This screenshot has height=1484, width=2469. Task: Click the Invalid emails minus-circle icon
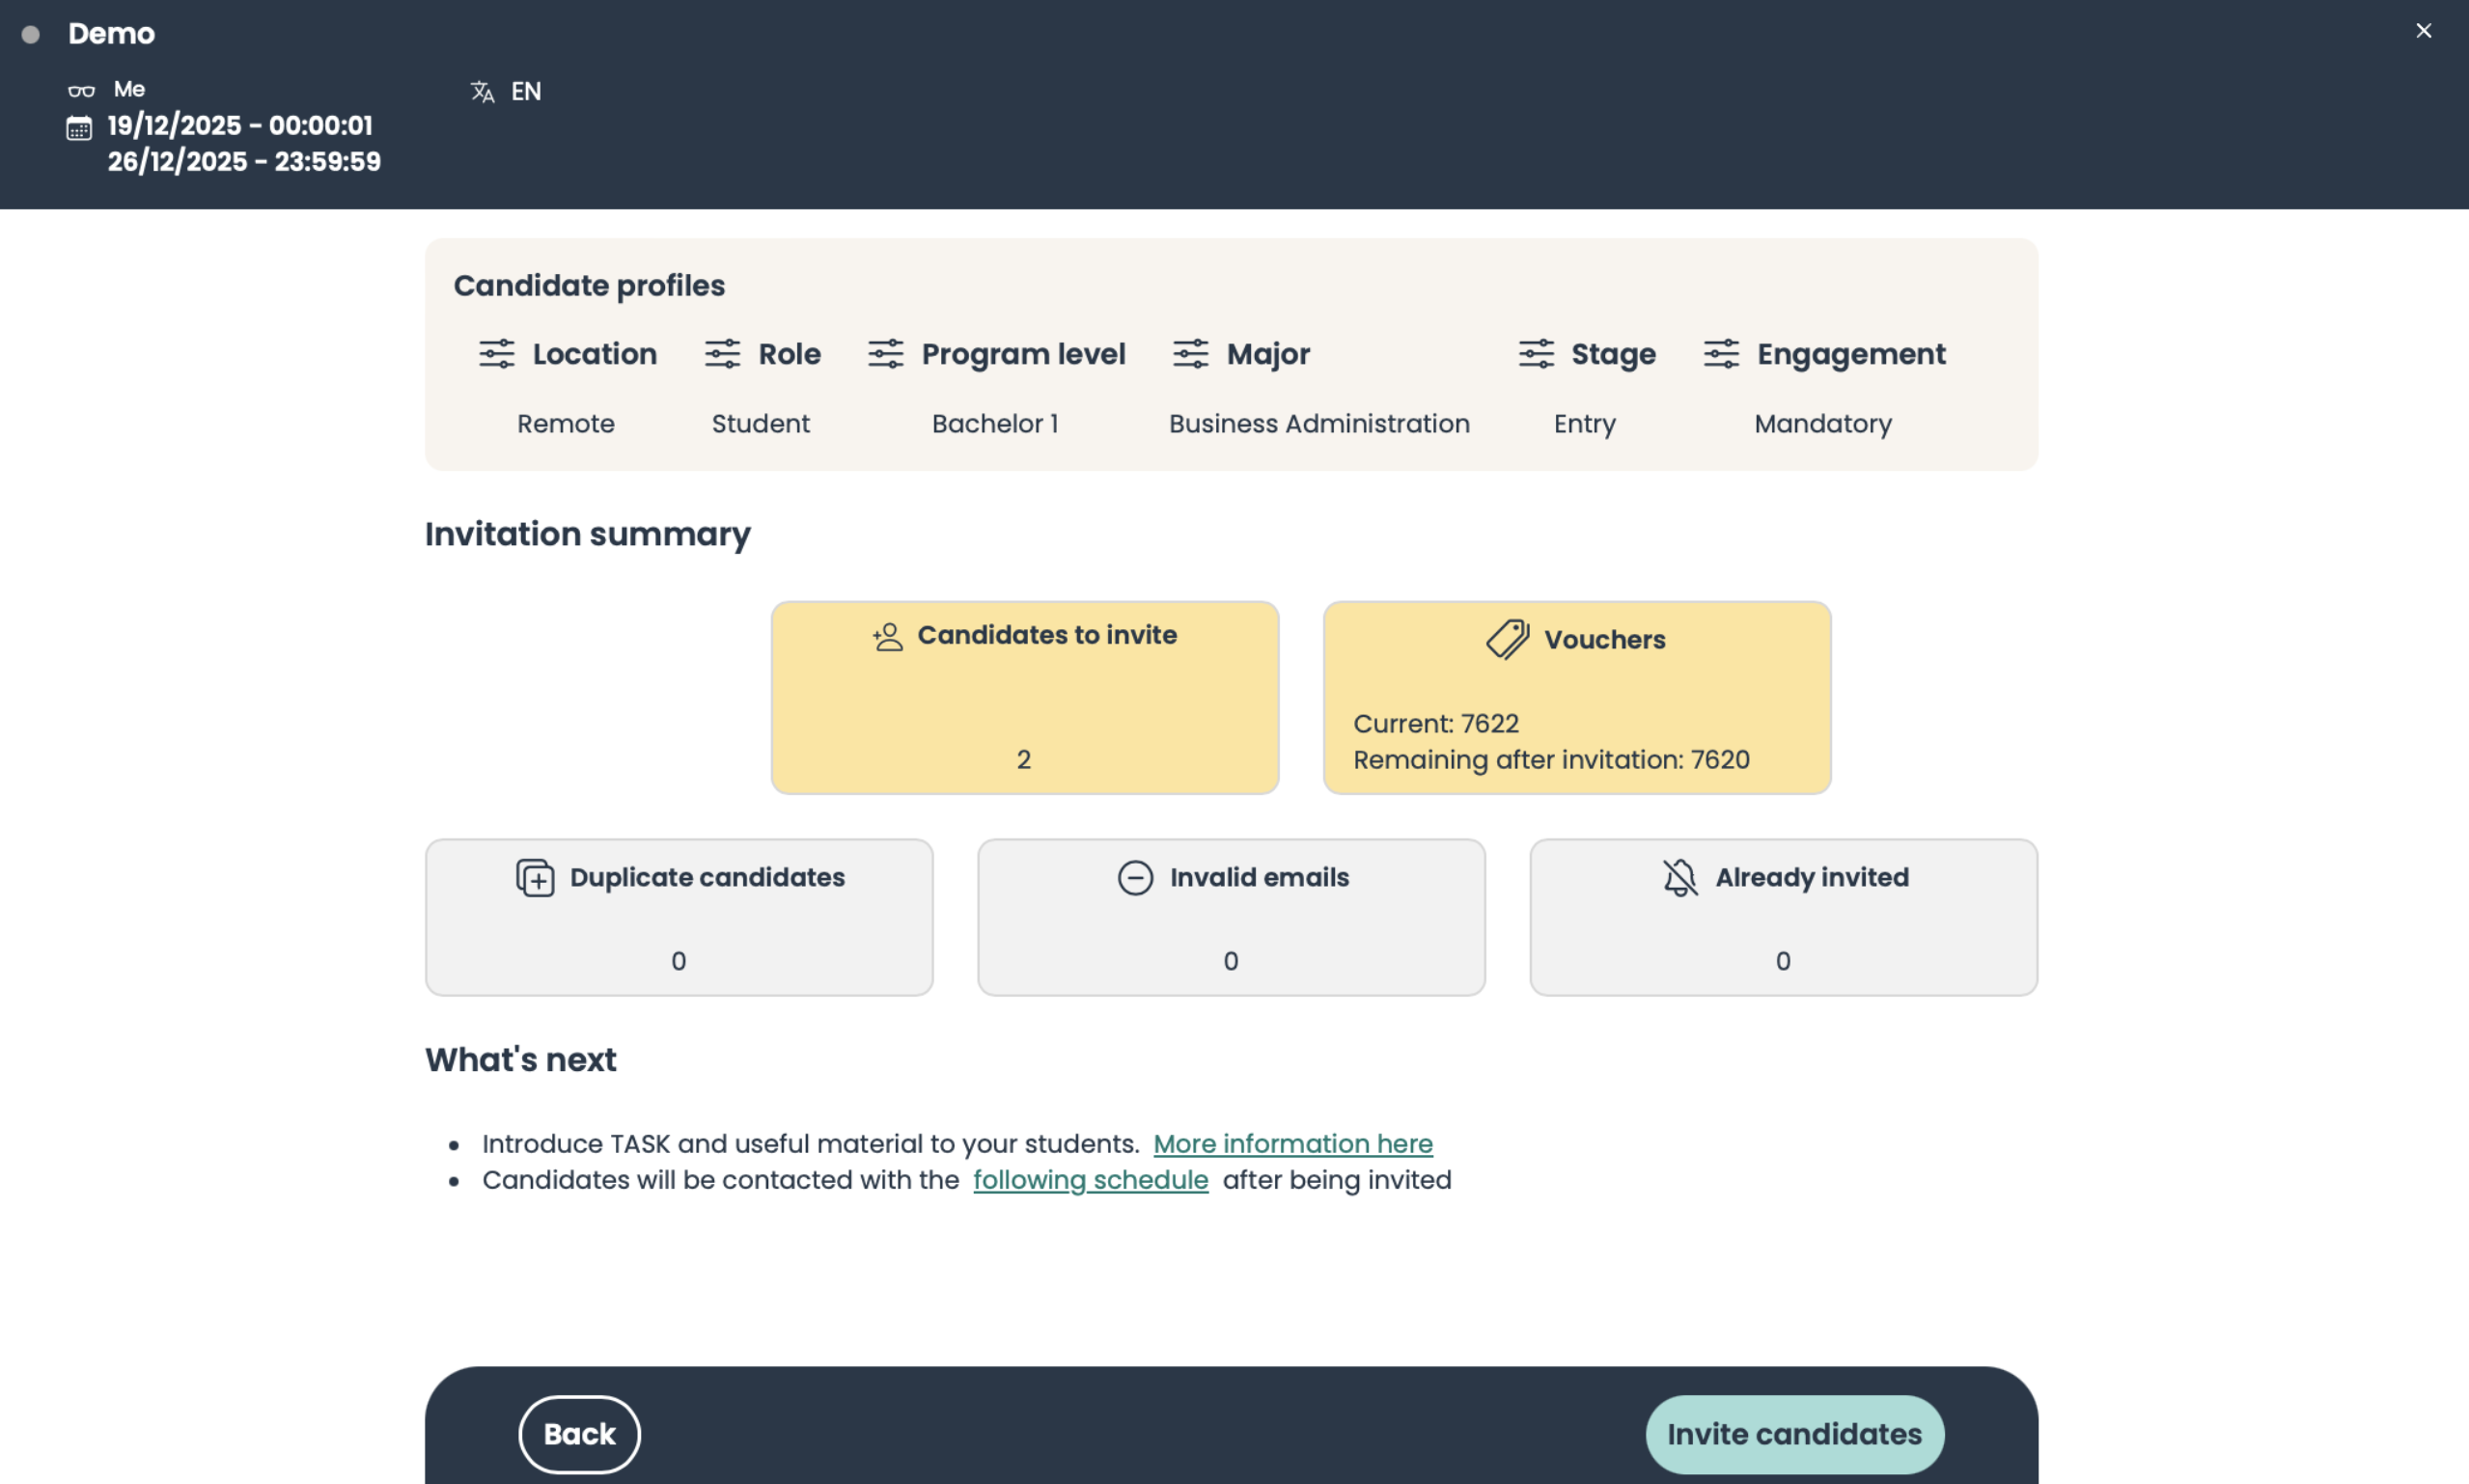pyautogui.click(x=1135, y=878)
